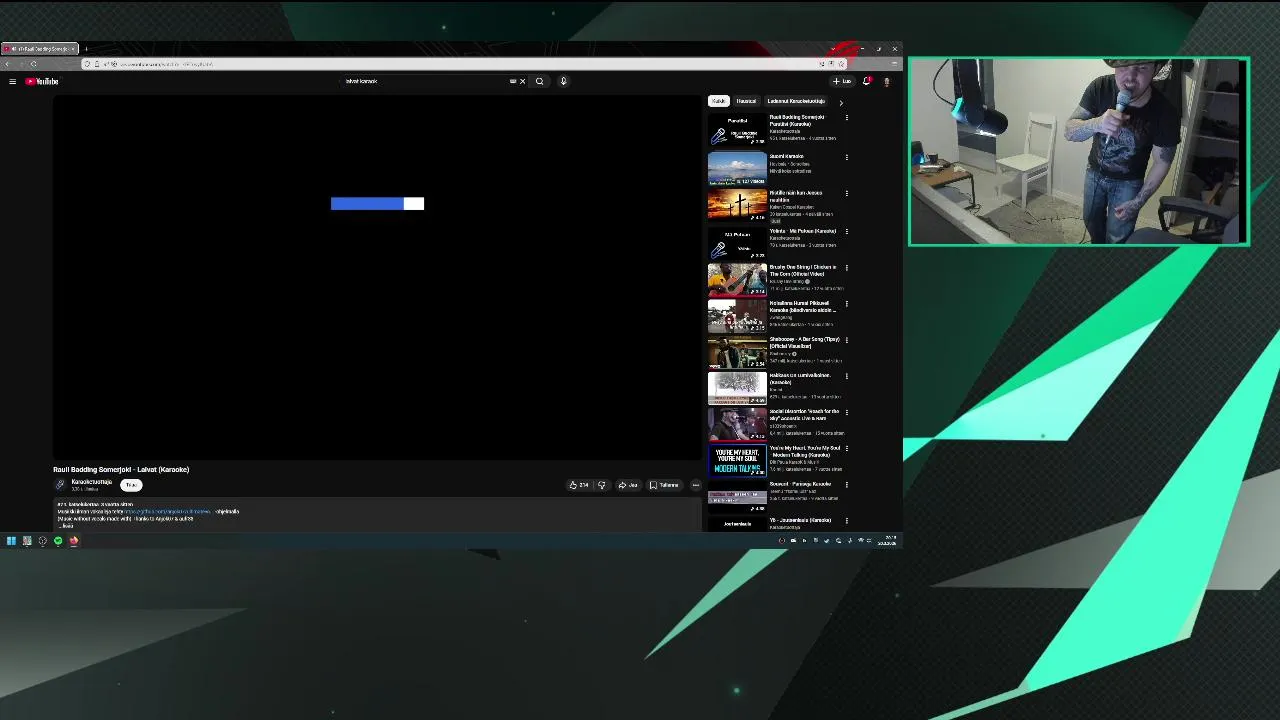Image resolution: width=1280 pixels, height=720 pixels.
Task: Start voice search with the microphone icon
Action: coord(563,81)
